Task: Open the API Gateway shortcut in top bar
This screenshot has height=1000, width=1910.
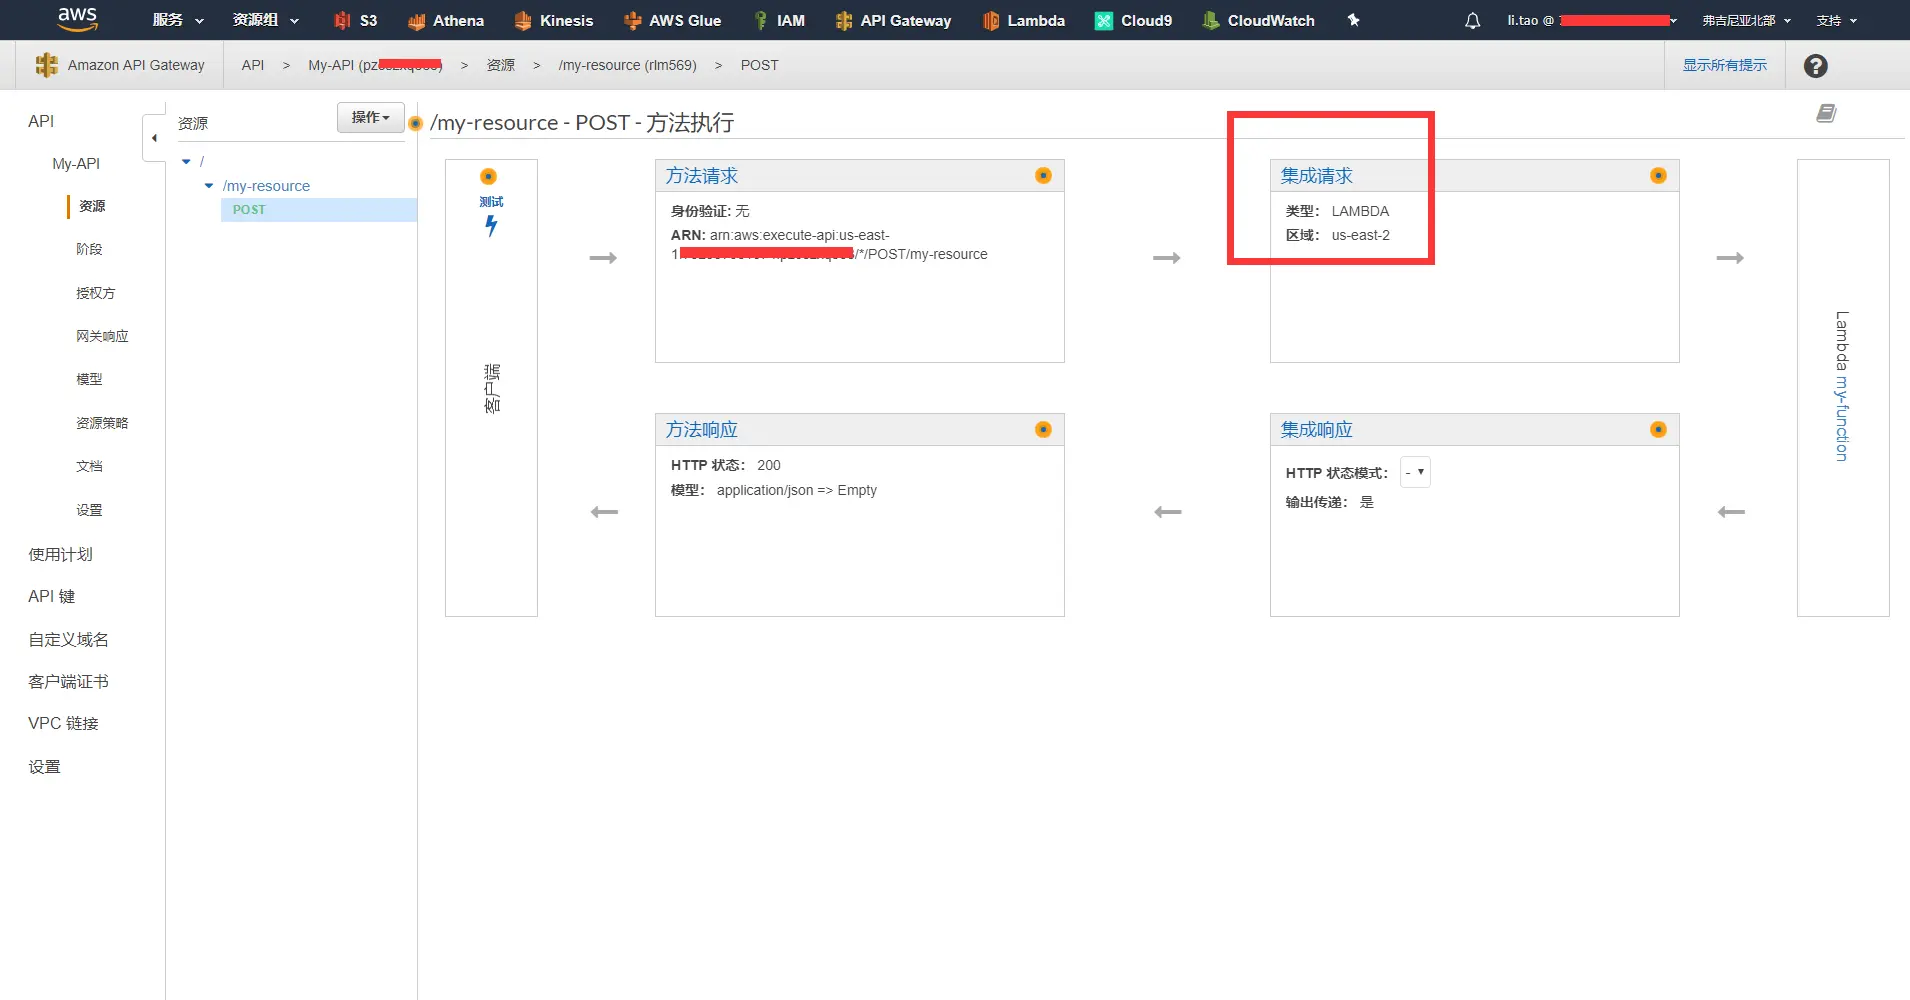Action: coord(893,20)
